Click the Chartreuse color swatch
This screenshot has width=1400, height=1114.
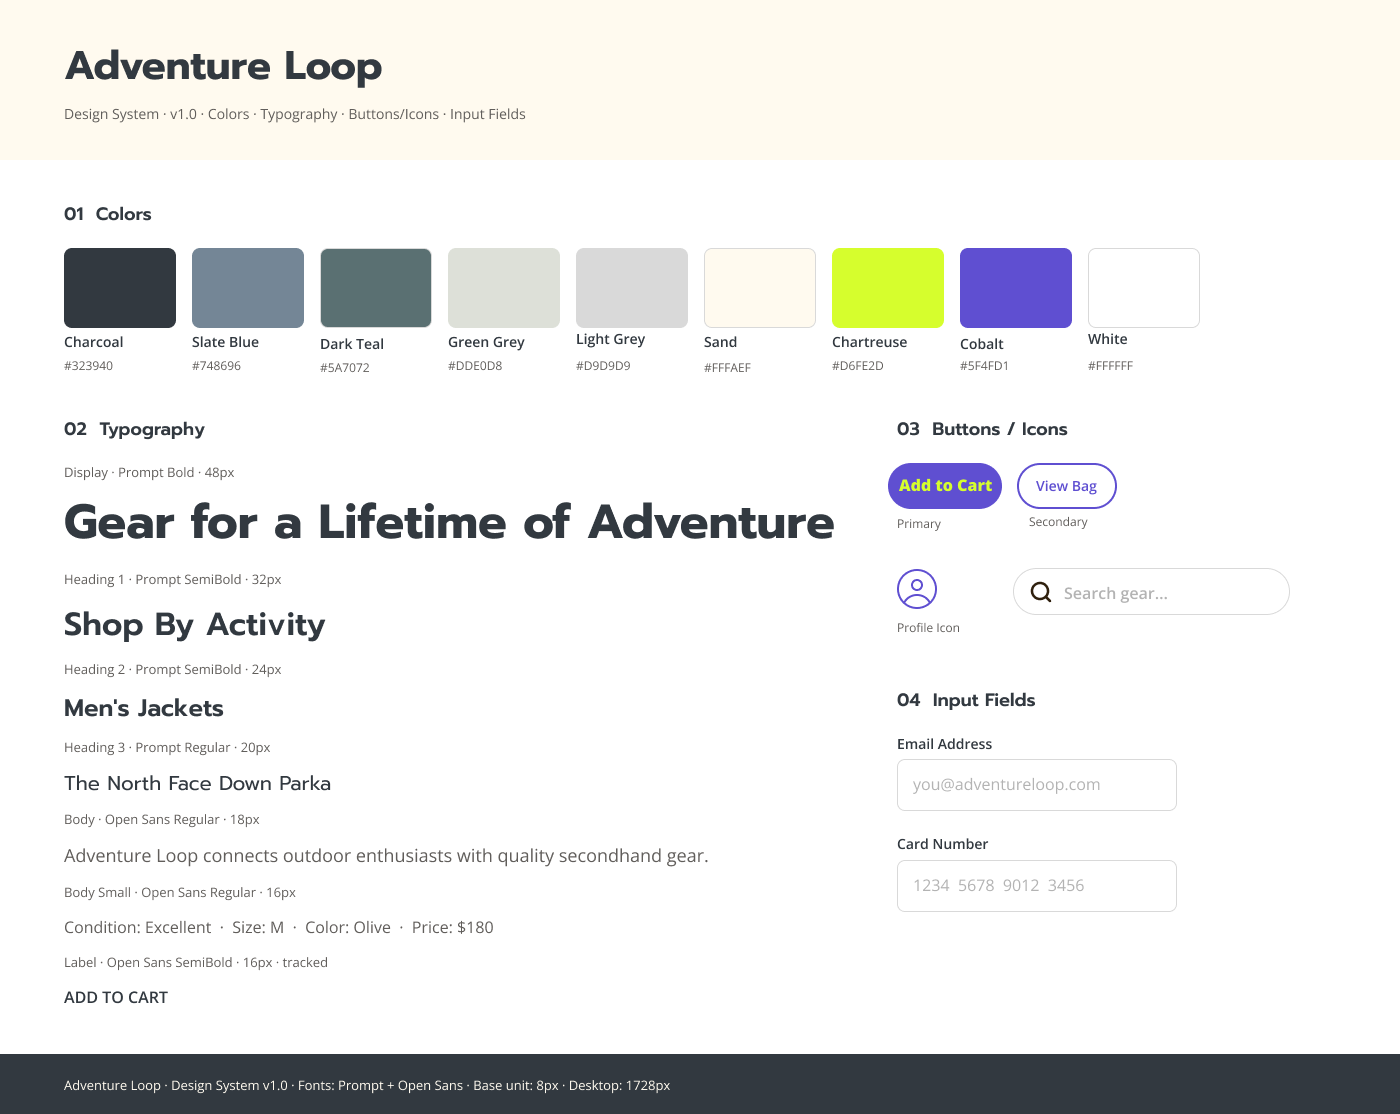tap(887, 287)
